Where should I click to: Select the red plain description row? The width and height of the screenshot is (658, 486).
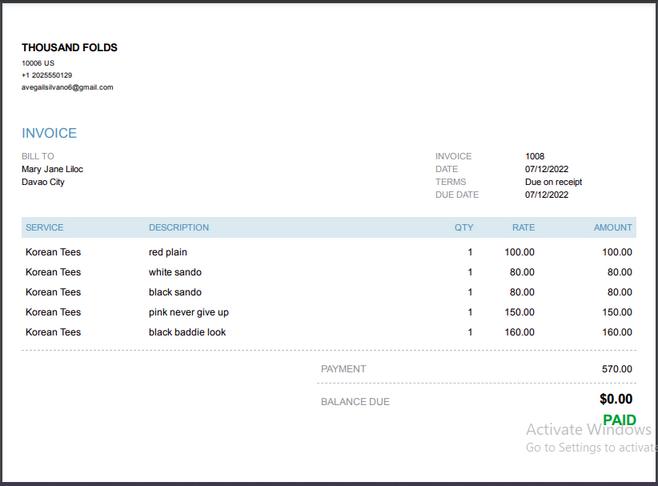coord(168,252)
